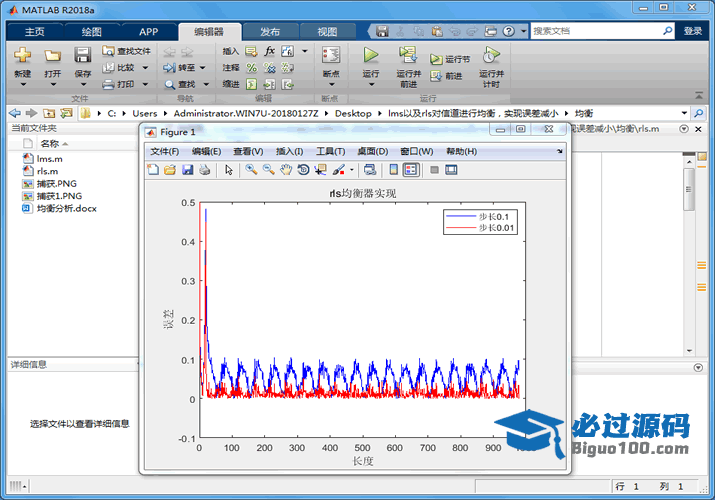Click the save figure disk icon
715x500 pixels.
point(187,170)
